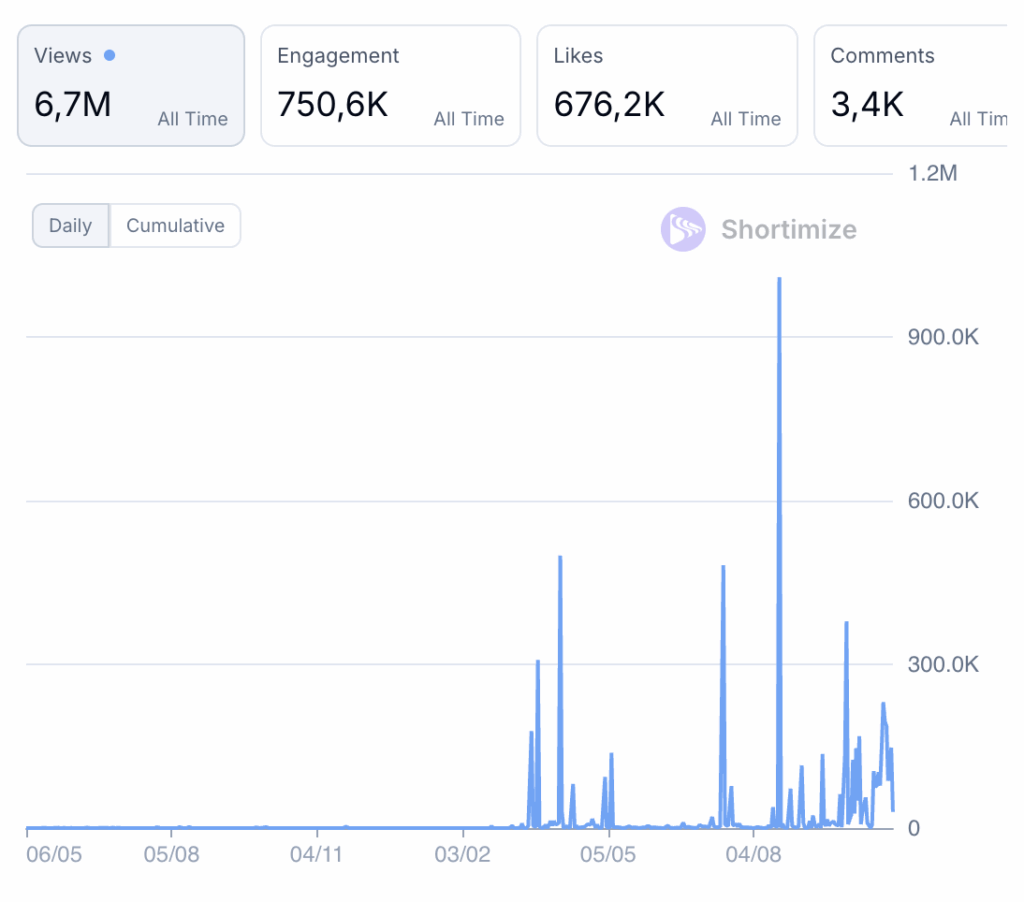Switch chart to Cumulative mode
The image size is (1024, 902).
point(175,226)
